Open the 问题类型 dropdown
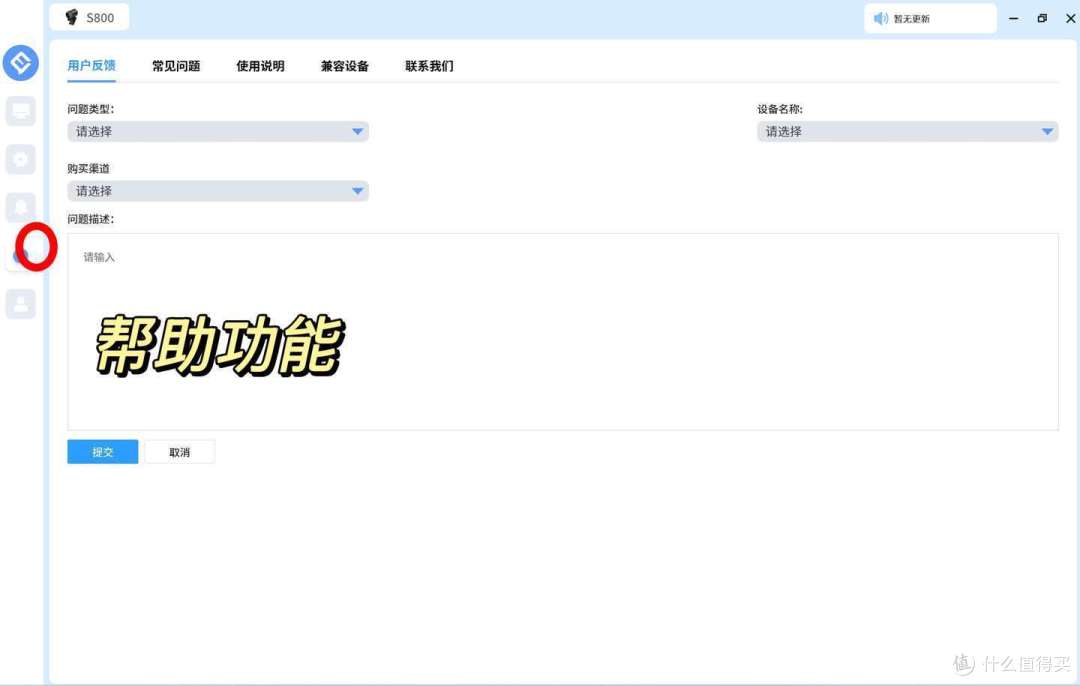This screenshot has width=1080, height=686. click(x=218, y=132)
